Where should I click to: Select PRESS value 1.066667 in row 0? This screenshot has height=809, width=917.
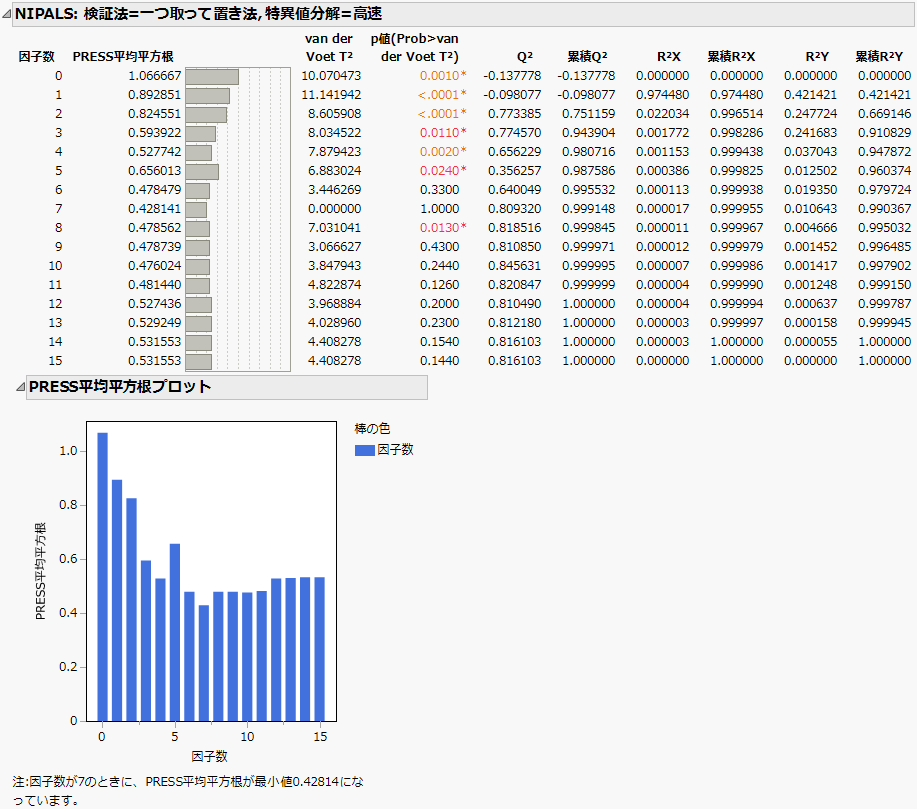click(x=154, y=76)
